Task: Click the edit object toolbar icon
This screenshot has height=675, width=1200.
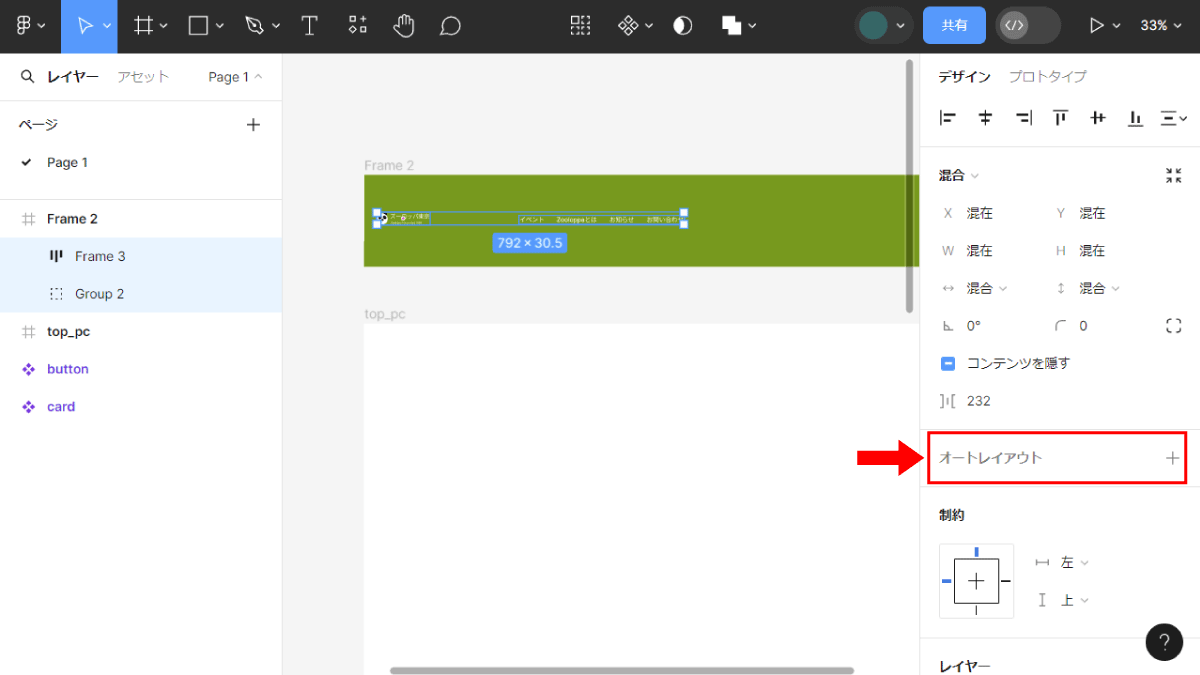Action: pos(580,26)
